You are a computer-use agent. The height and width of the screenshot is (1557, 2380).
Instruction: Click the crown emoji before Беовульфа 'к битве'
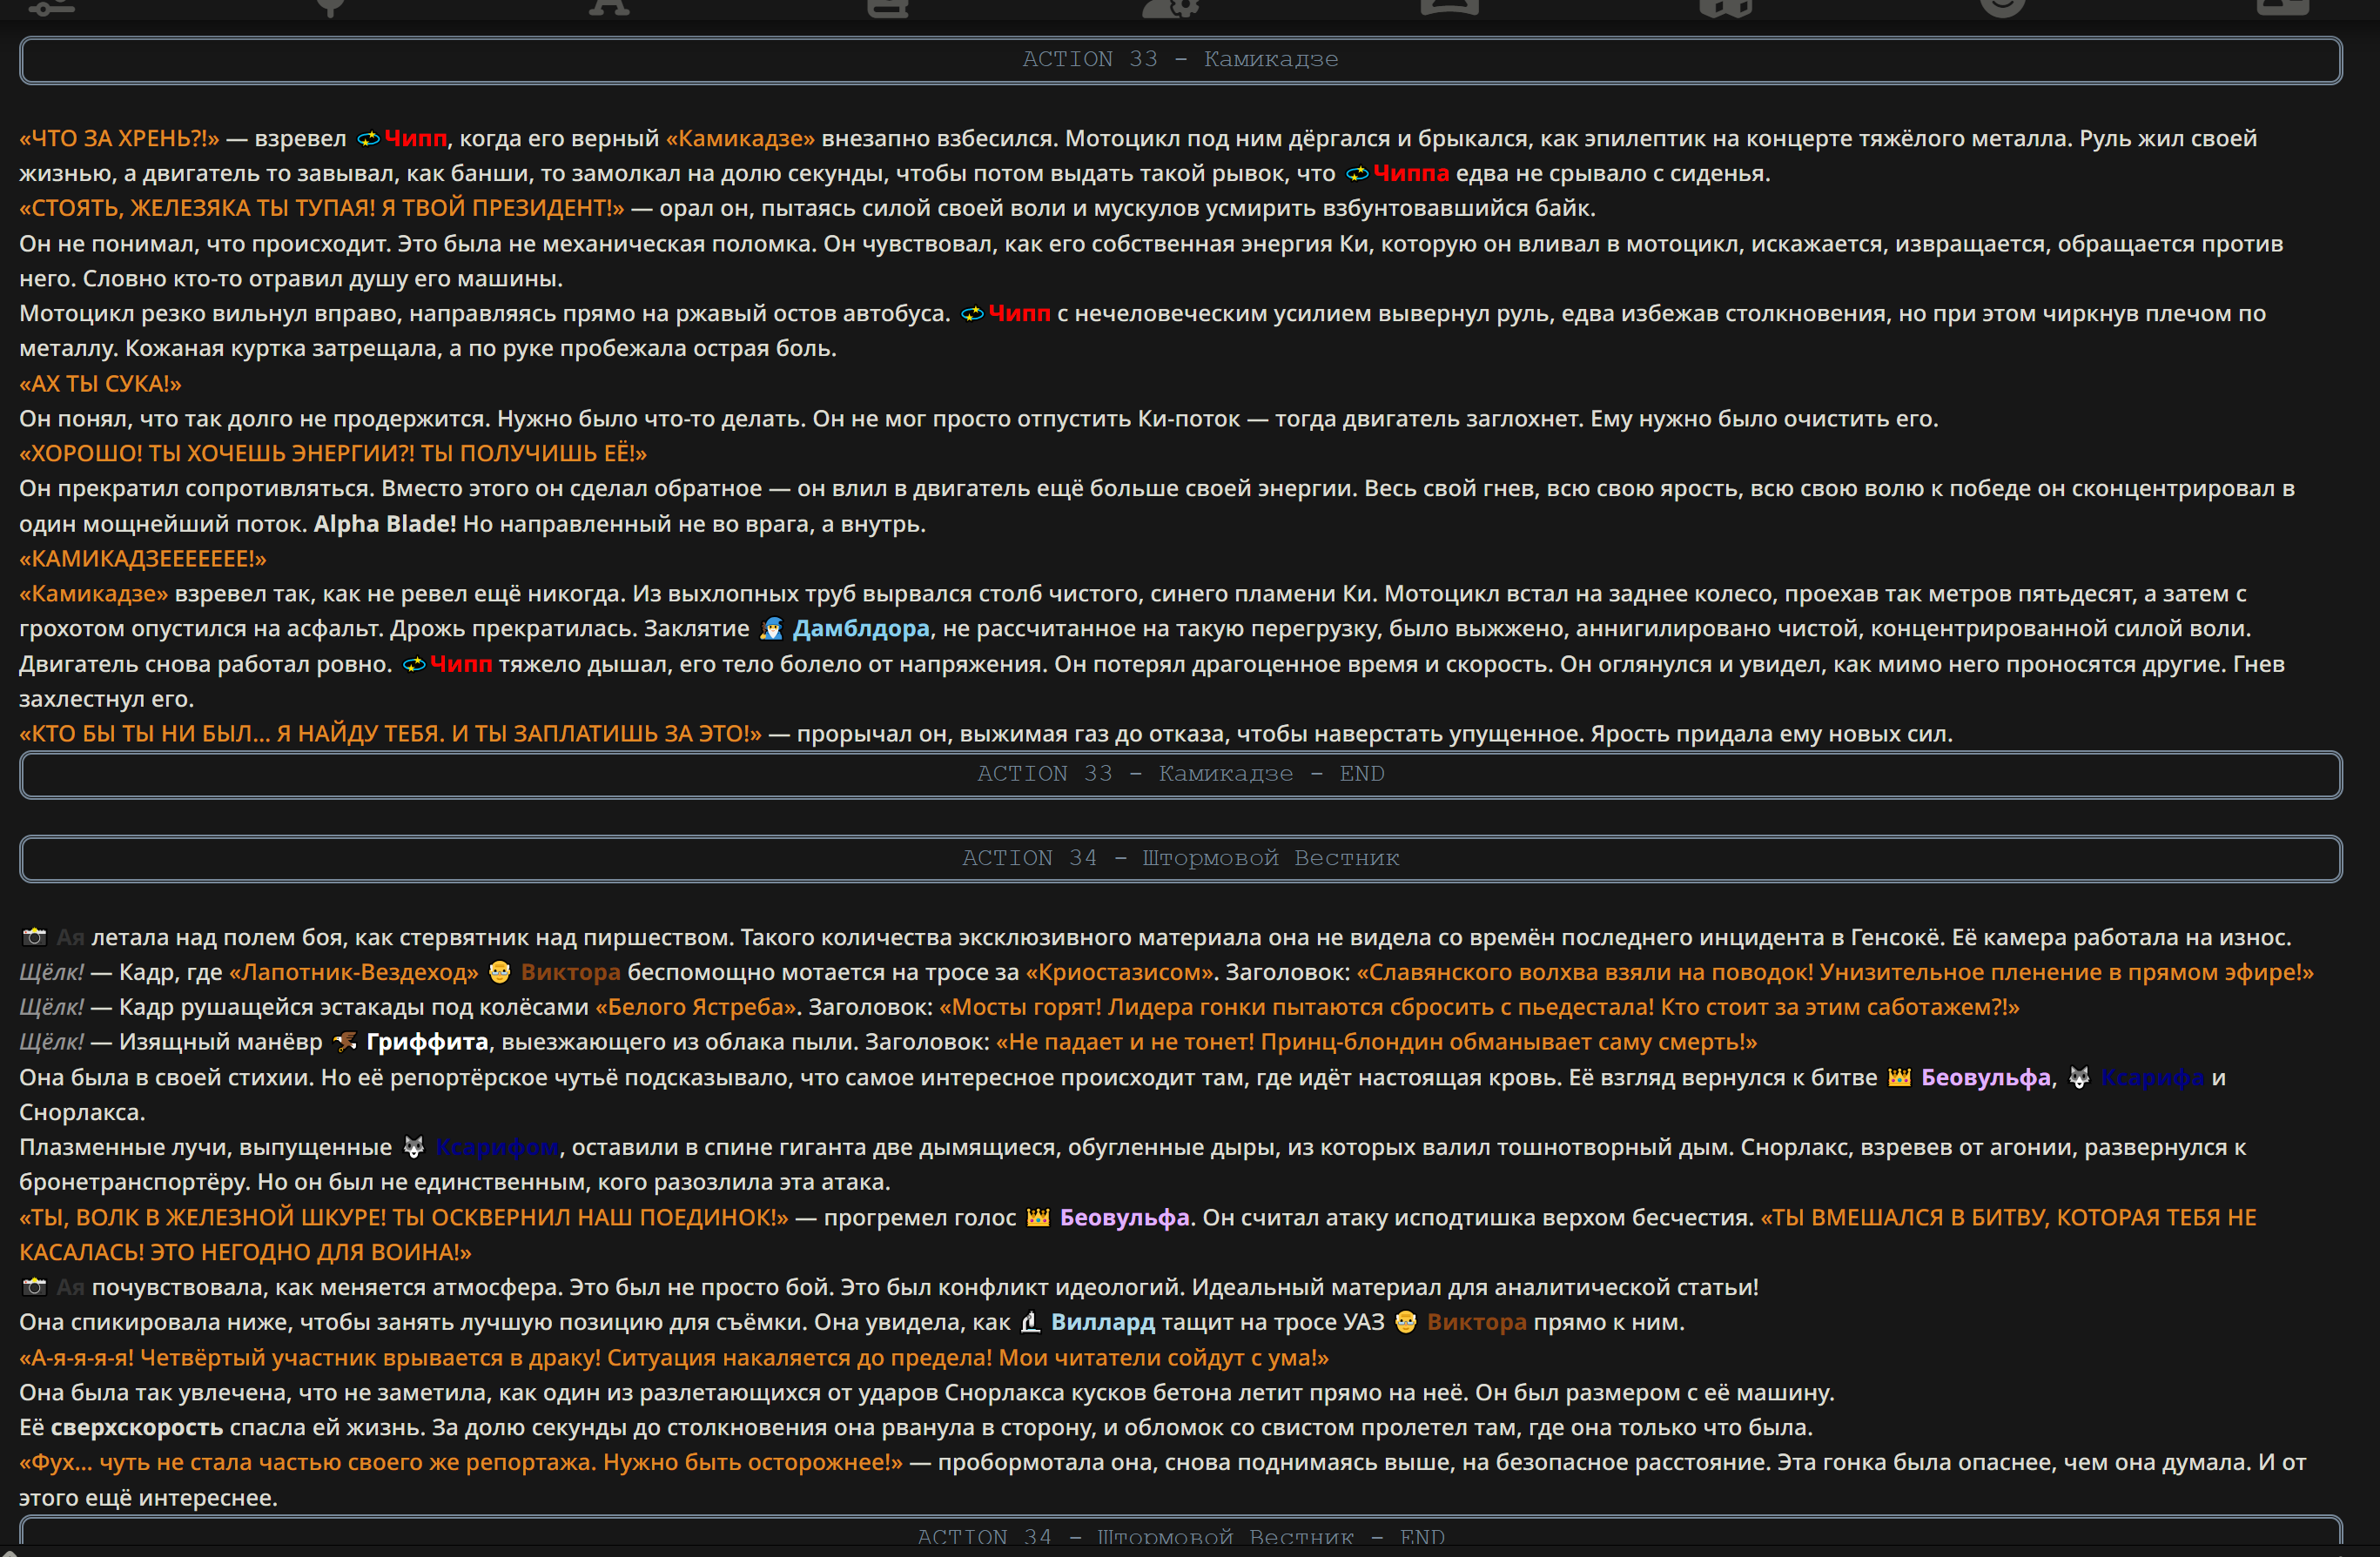point(1898,1078)
